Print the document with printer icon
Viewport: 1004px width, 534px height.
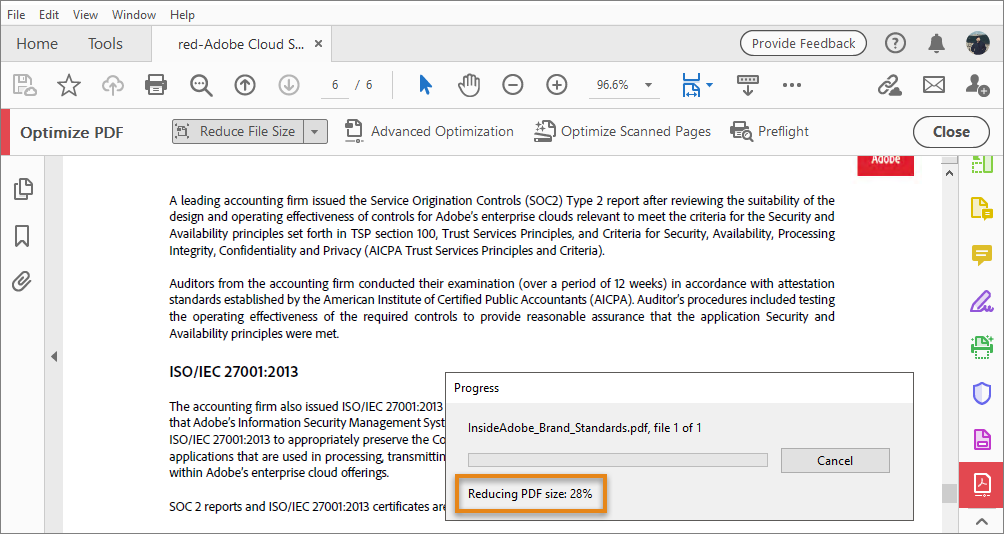(x=156, y=85)
